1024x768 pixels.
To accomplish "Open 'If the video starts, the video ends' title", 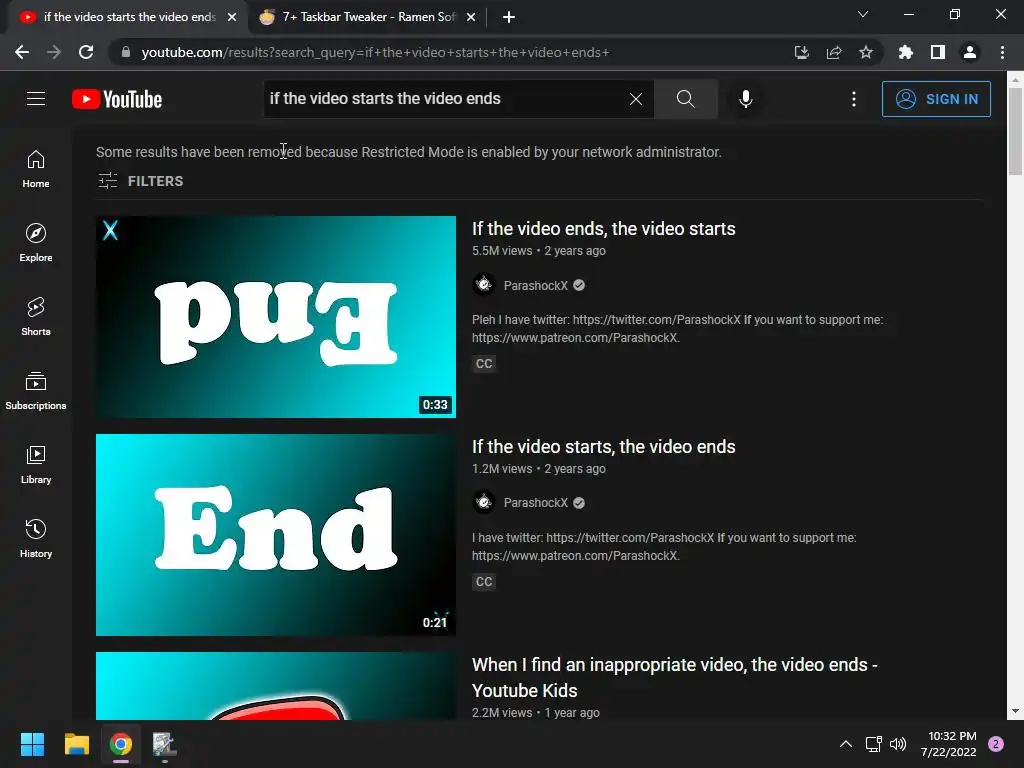I will pyautogui.click(x=603, y=447).
